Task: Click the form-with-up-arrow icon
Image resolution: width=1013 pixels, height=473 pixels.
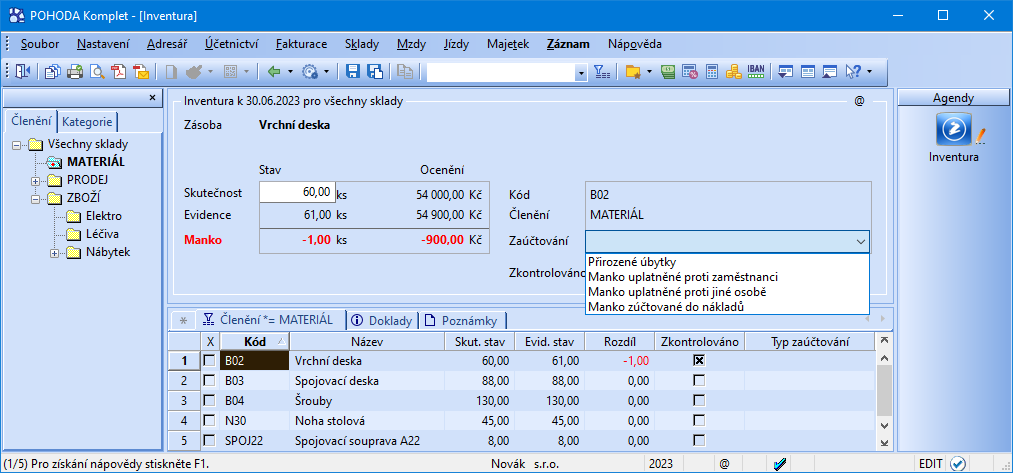Action: 830,72
